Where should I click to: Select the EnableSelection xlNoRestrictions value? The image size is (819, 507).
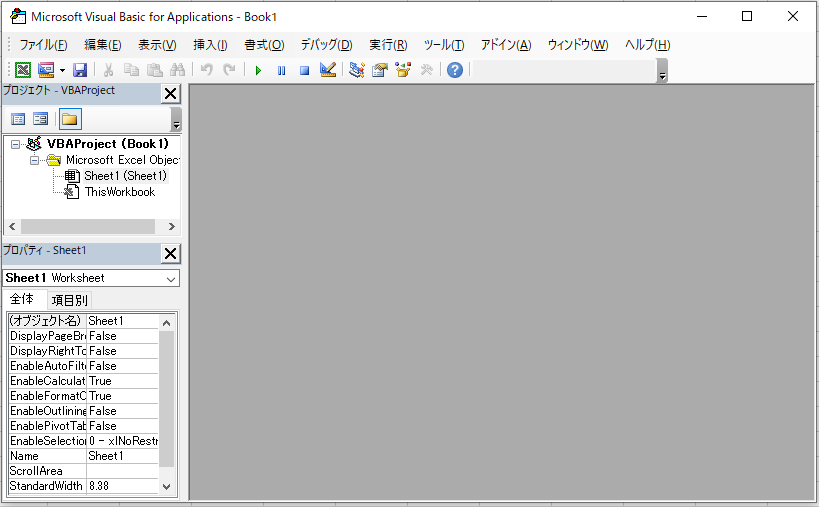[122, 441]
